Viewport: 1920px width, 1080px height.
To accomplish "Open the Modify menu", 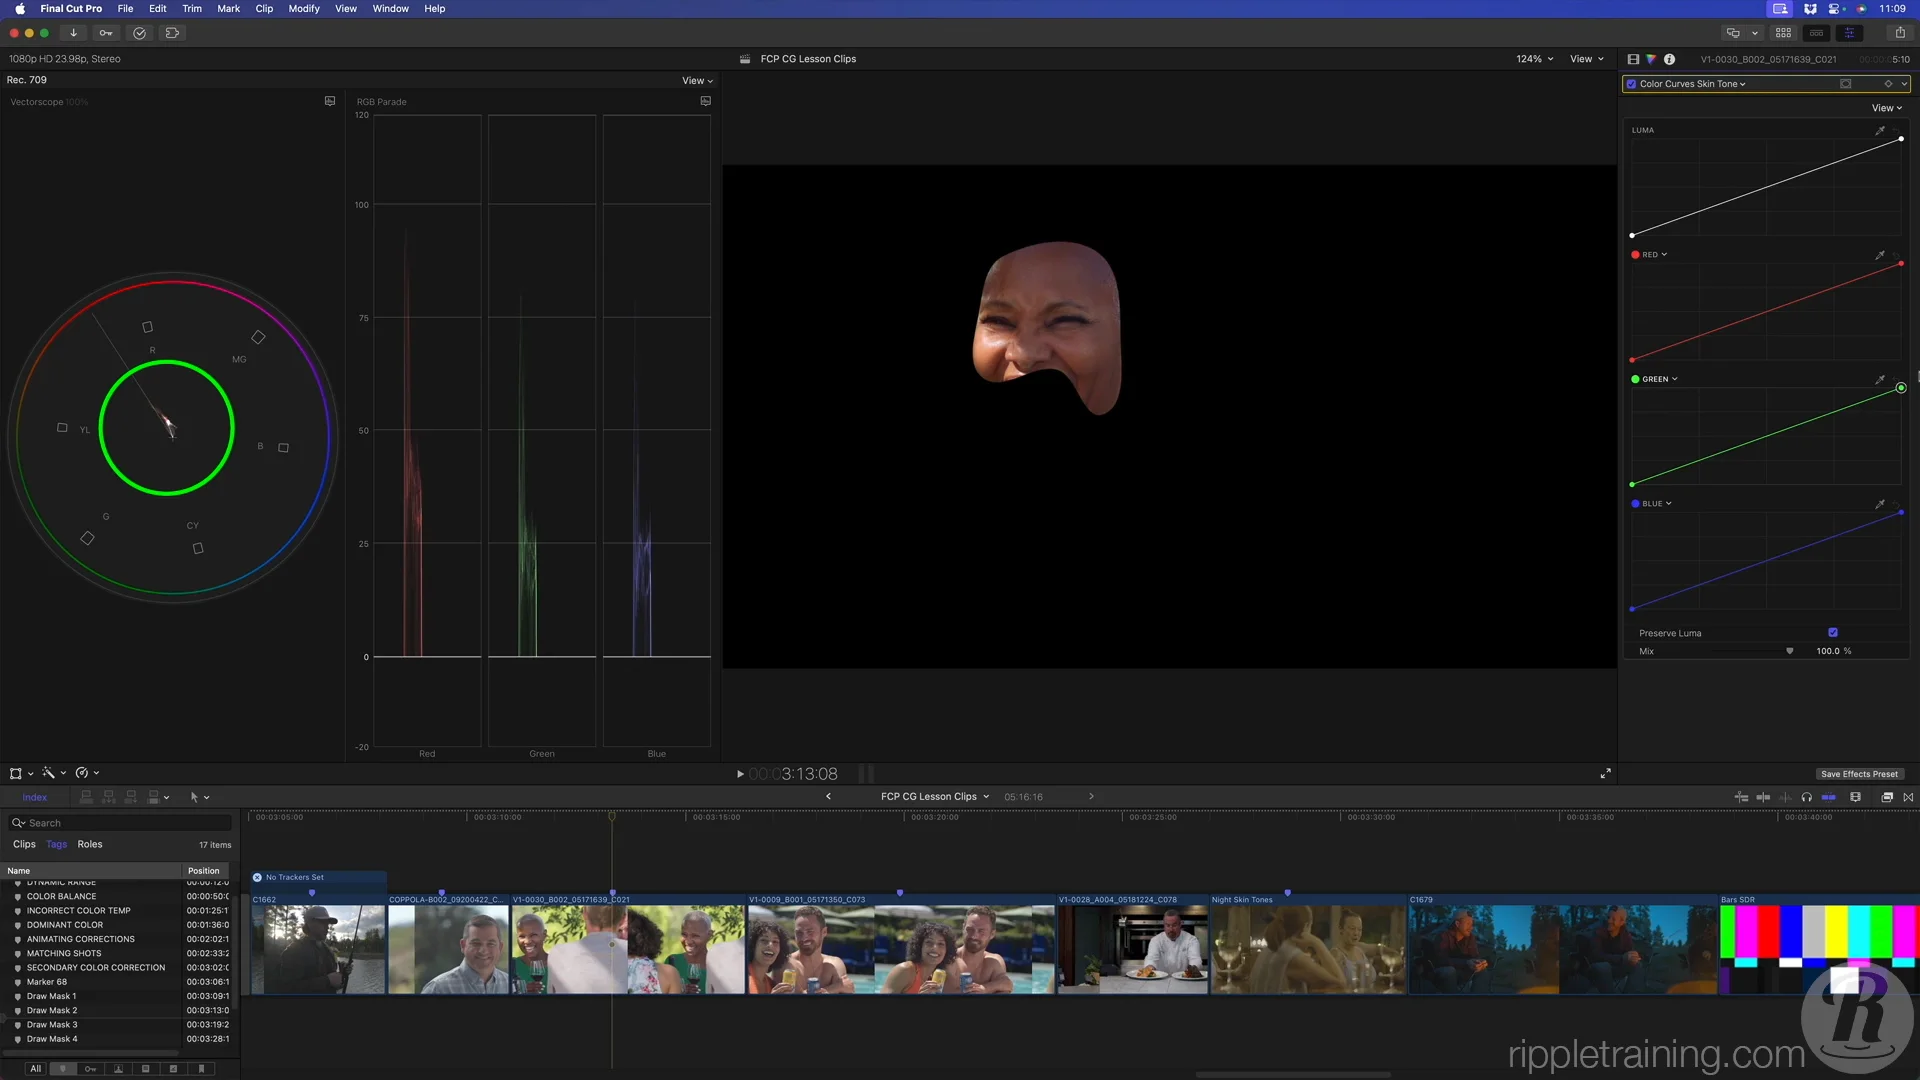I will click(x=304, y=9).
